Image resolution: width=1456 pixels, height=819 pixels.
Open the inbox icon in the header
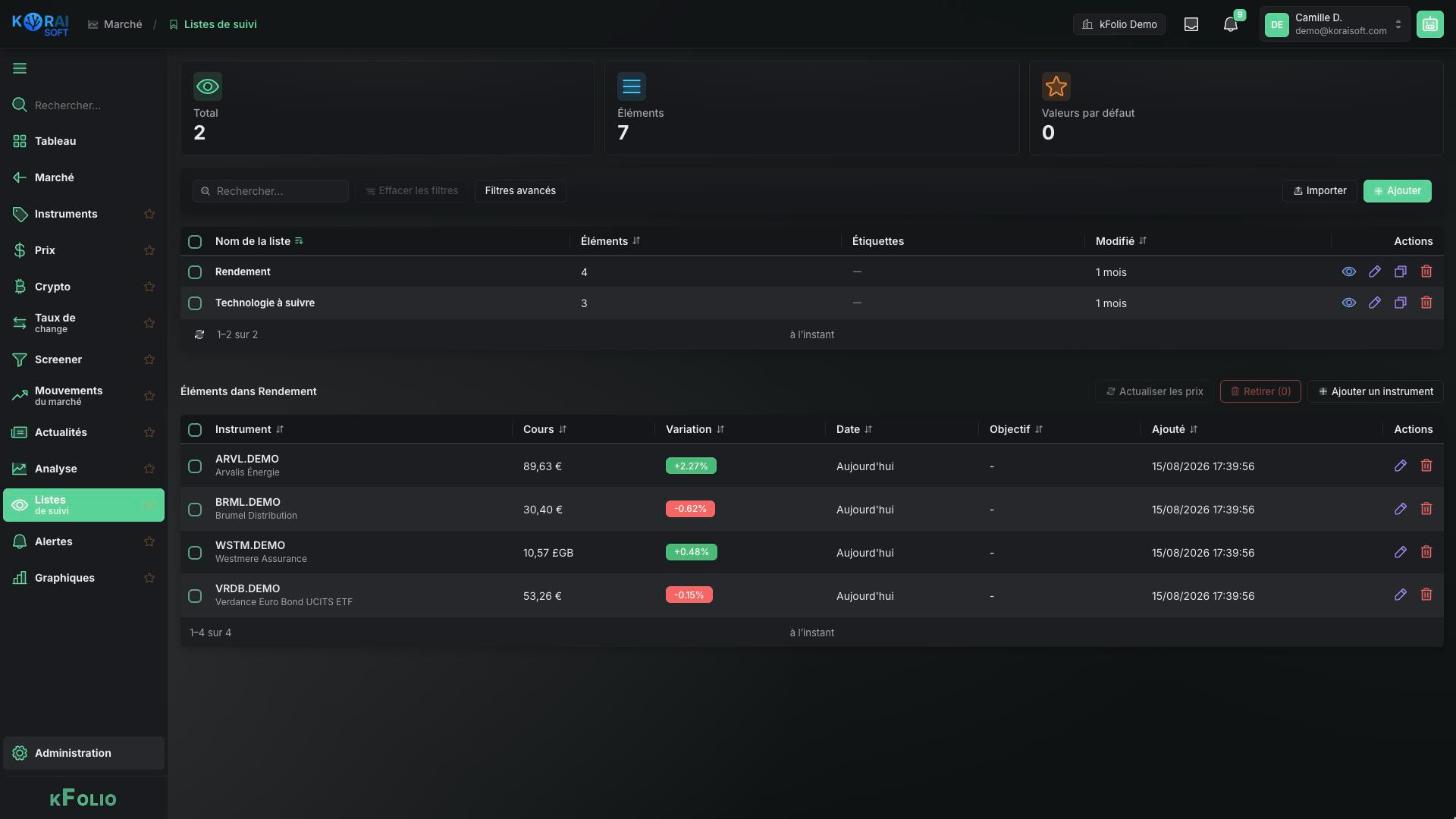click(1191, 24)
